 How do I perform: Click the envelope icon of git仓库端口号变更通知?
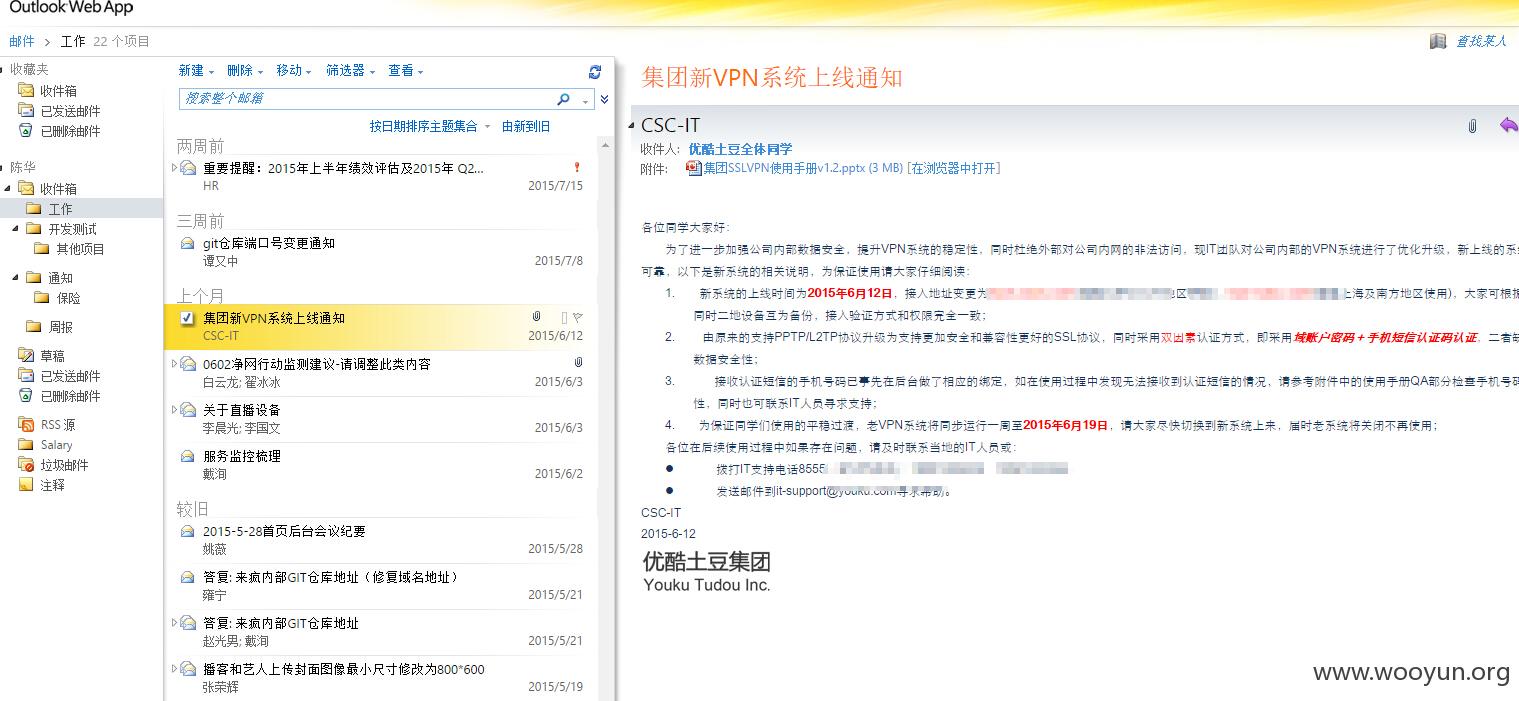187,243
